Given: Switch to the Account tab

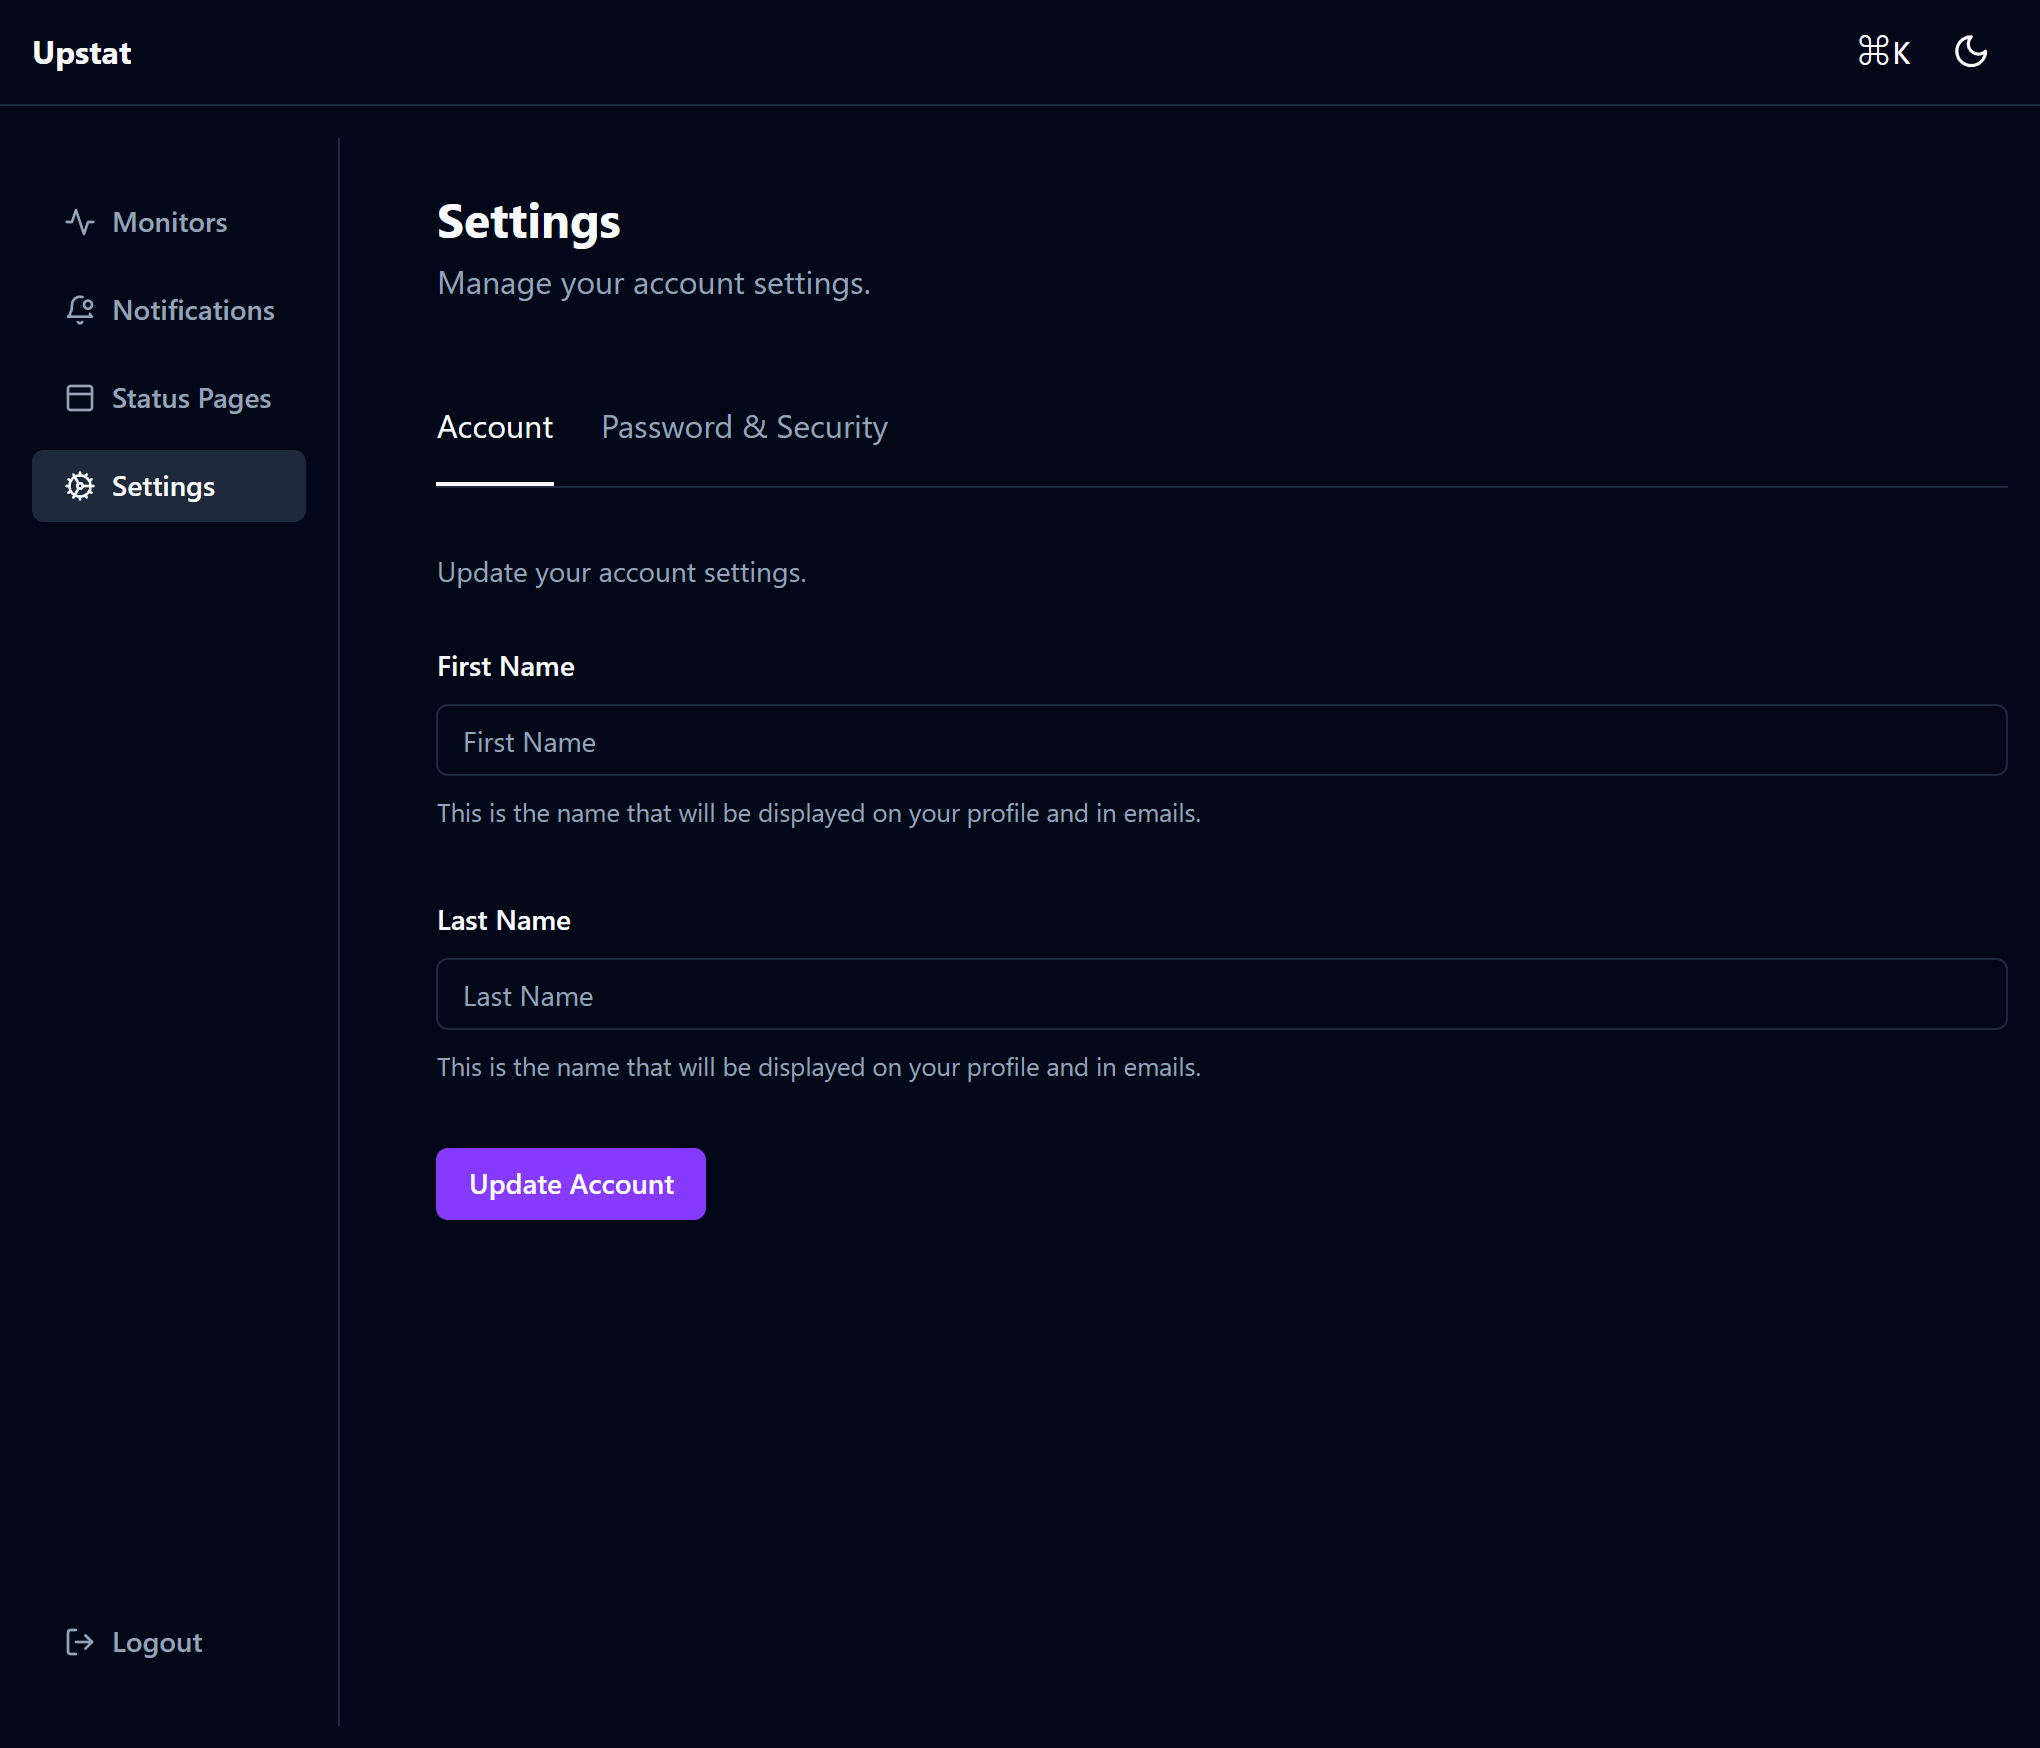Looking at the screenshot, I should point(495,428).
